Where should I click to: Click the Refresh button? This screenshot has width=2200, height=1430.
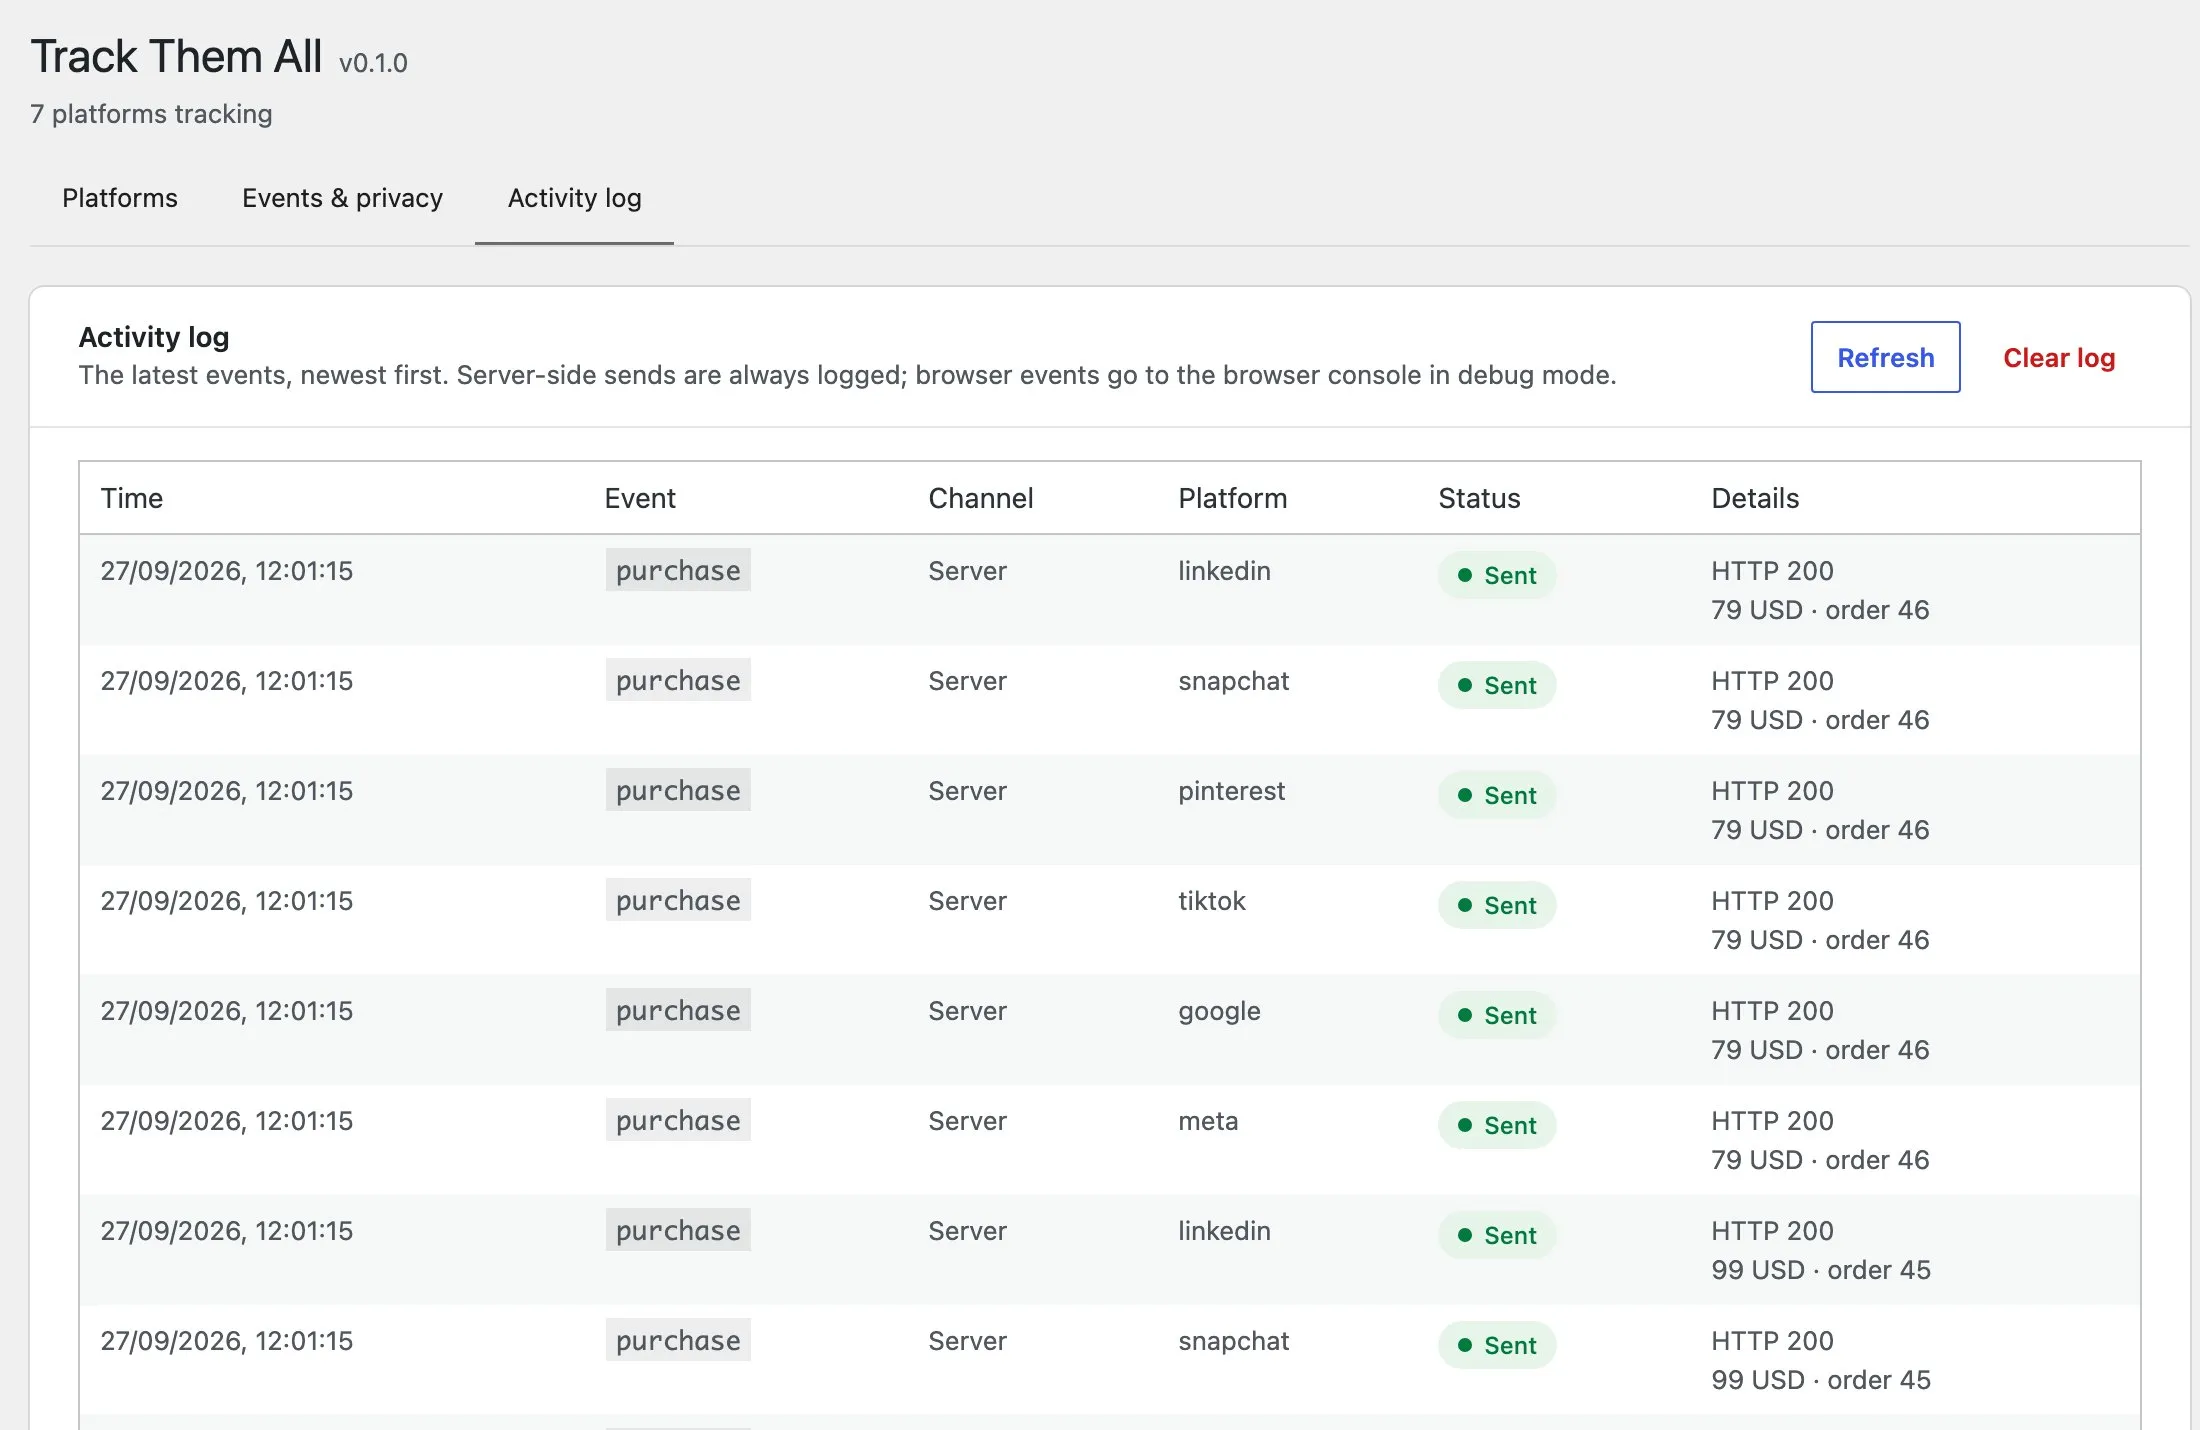1885,357
